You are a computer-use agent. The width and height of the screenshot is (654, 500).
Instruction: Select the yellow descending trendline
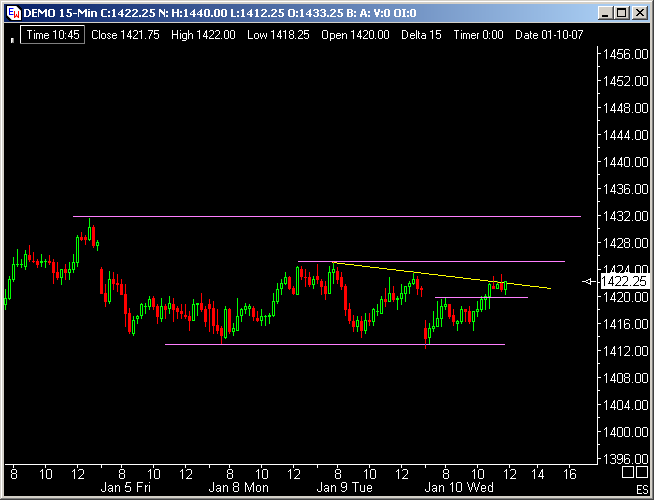coord(442,275)
